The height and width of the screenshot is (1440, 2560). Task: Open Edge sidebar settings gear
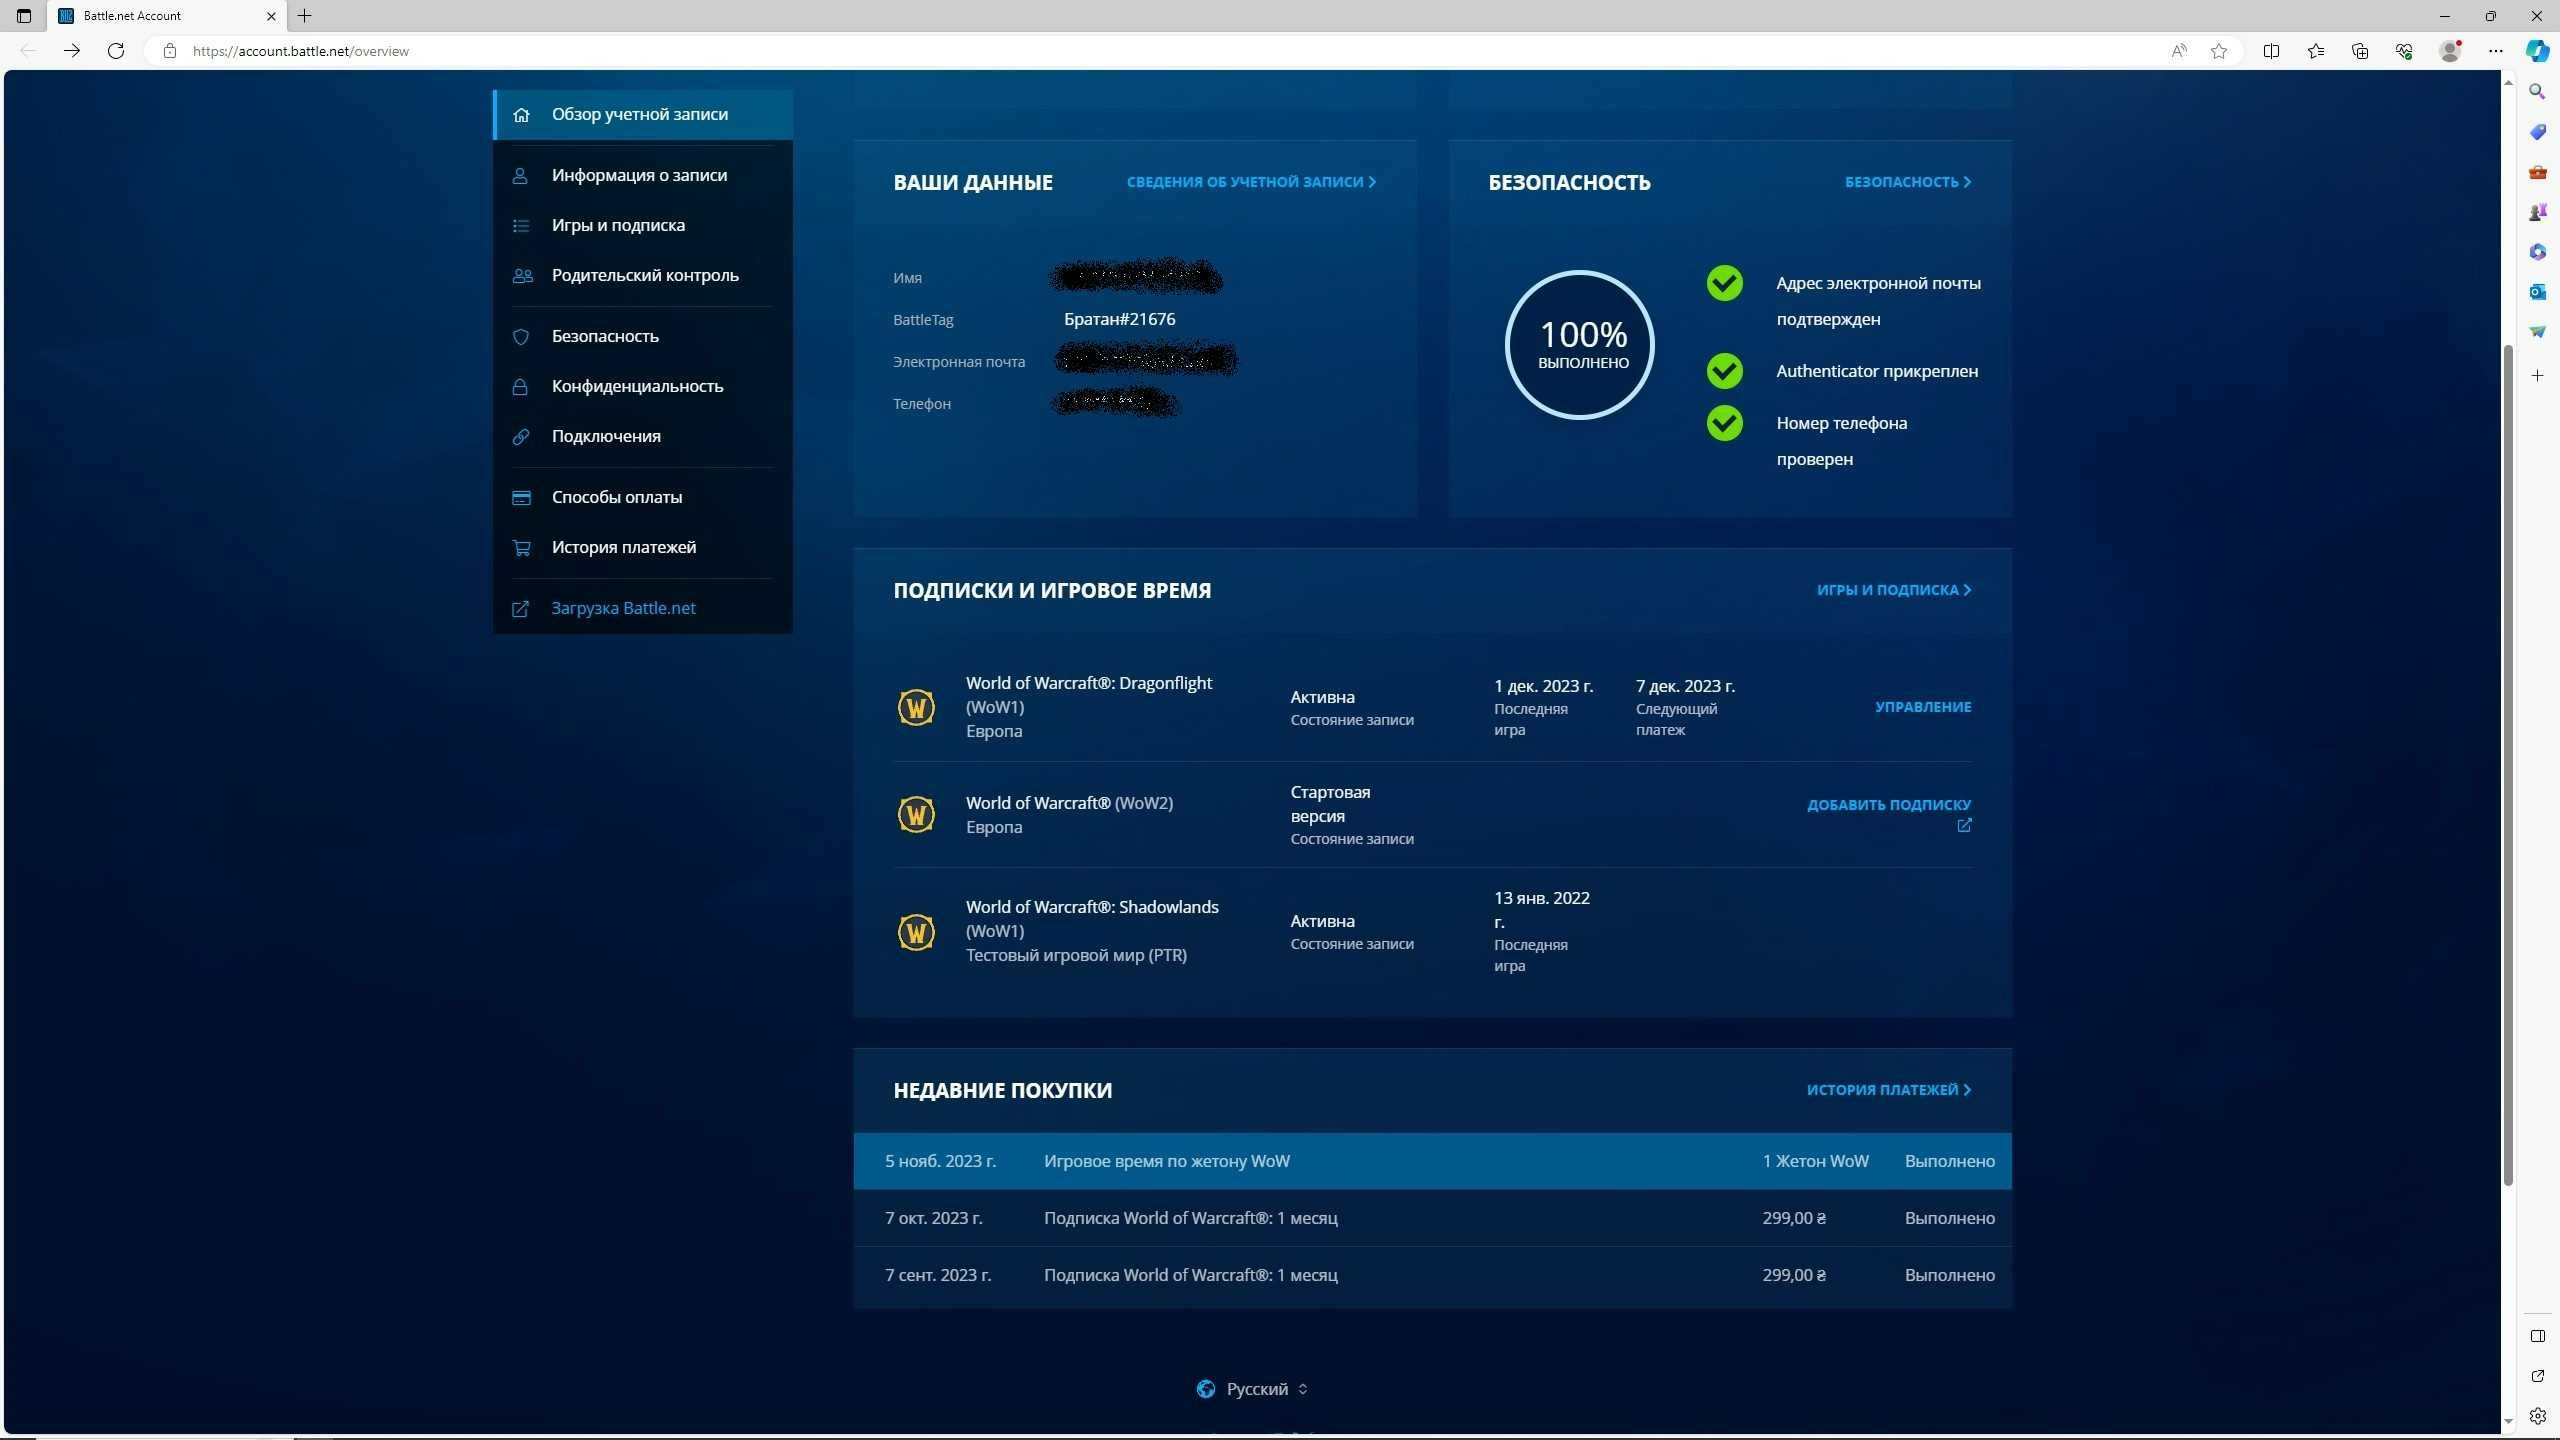tap(2537, 1416)
